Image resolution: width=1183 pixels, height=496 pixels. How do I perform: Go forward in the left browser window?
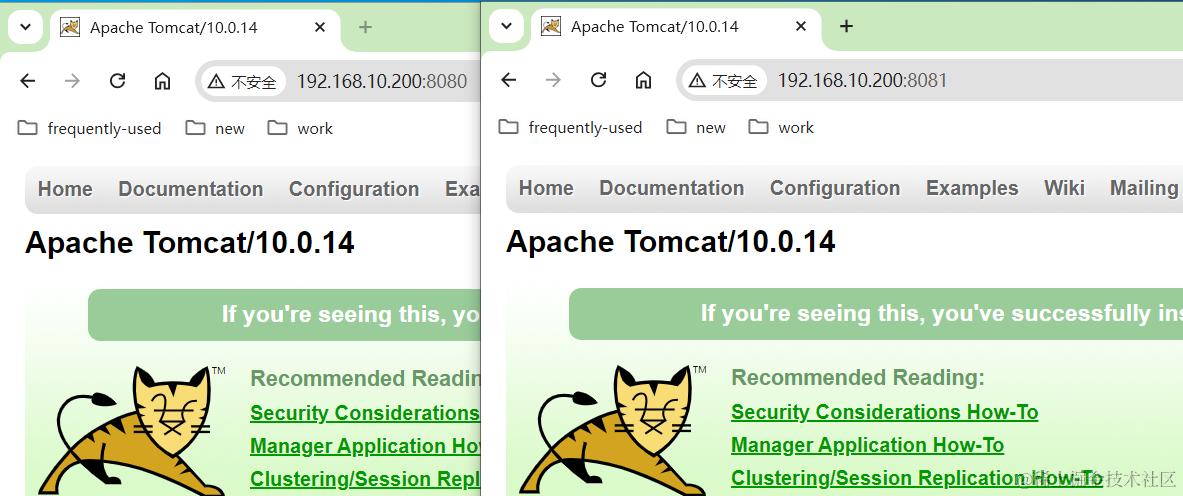[72, 81]
